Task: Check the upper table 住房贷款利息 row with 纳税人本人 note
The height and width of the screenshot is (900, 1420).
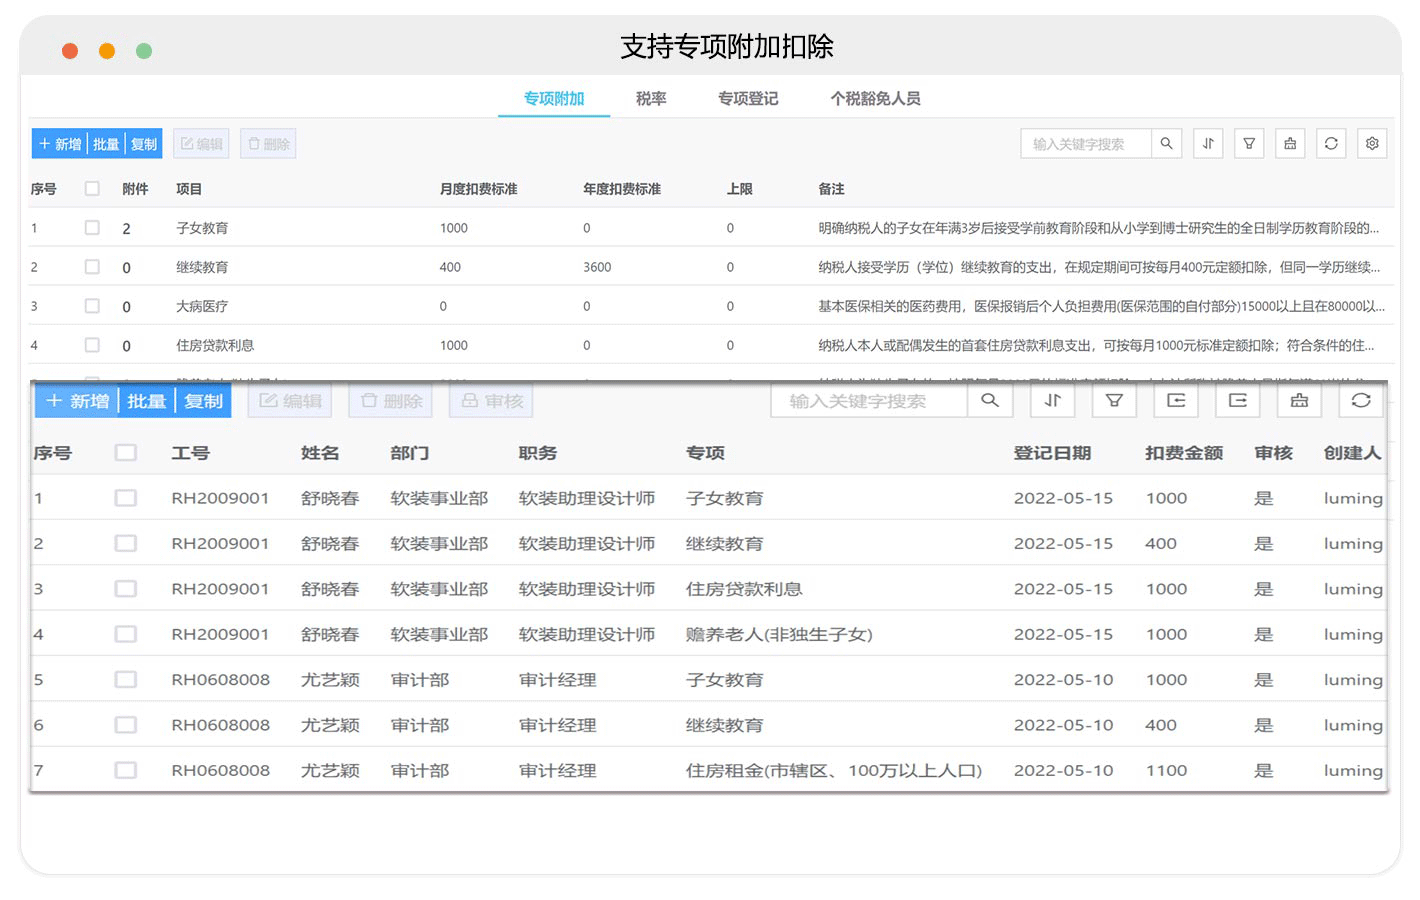Action: 92,345
